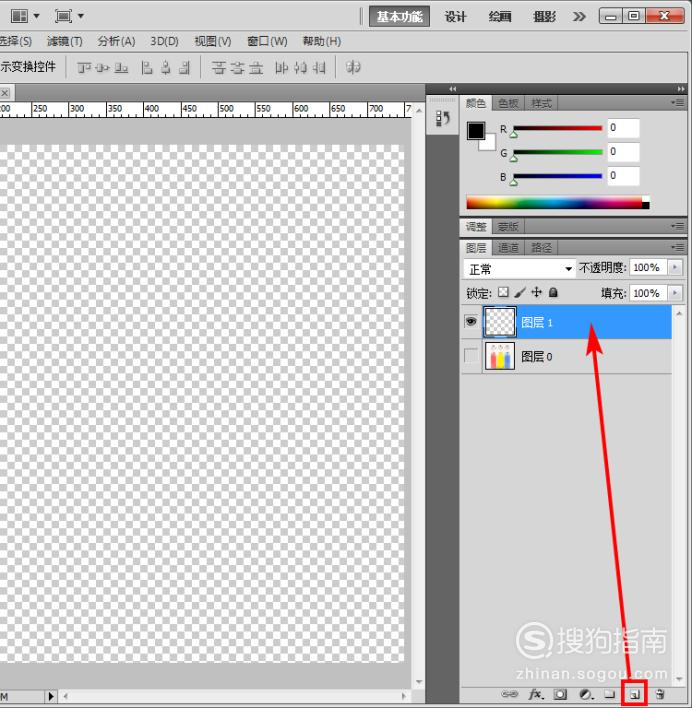Open the 窗口(W) menu
692x708 pixels.
point(267,42)
